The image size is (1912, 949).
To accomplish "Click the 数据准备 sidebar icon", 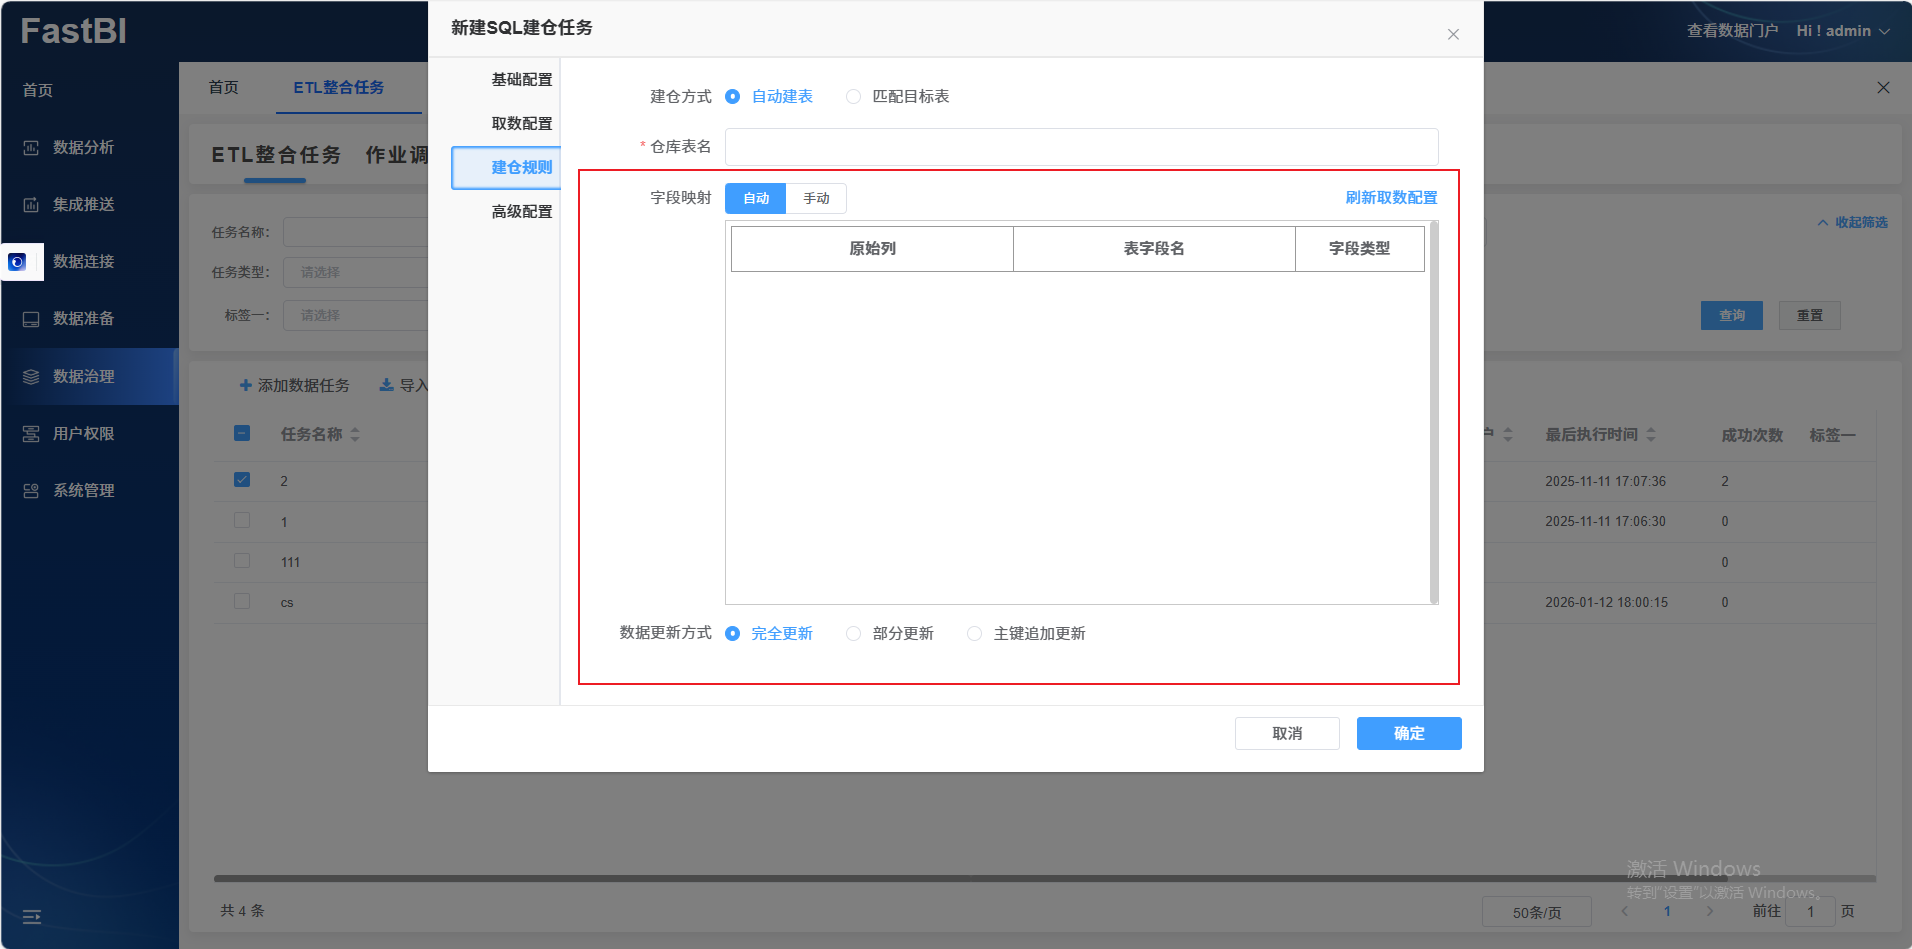I will [x=31, y=319].
